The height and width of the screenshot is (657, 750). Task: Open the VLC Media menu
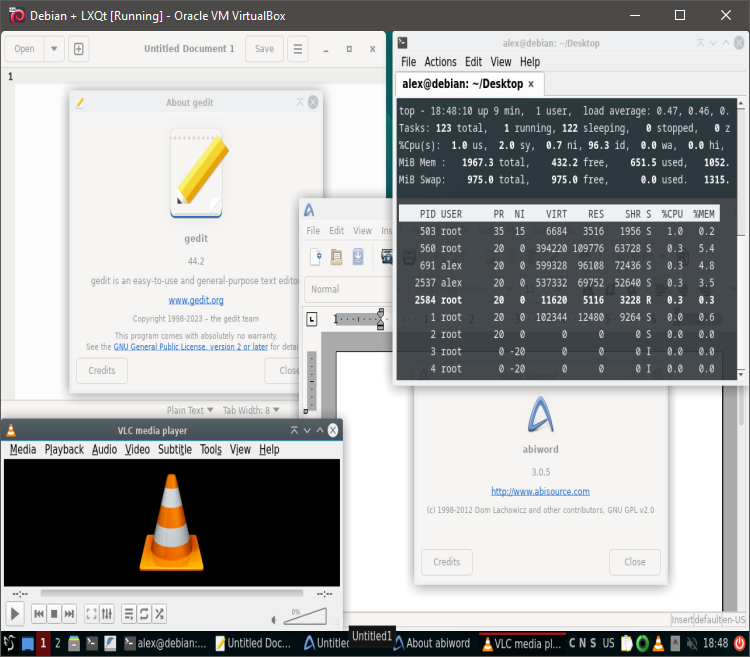(22, 449)
